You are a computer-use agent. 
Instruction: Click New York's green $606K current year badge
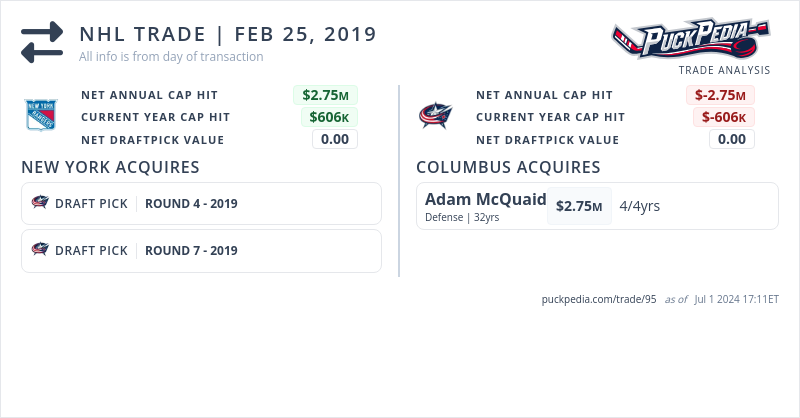(329, 117)
